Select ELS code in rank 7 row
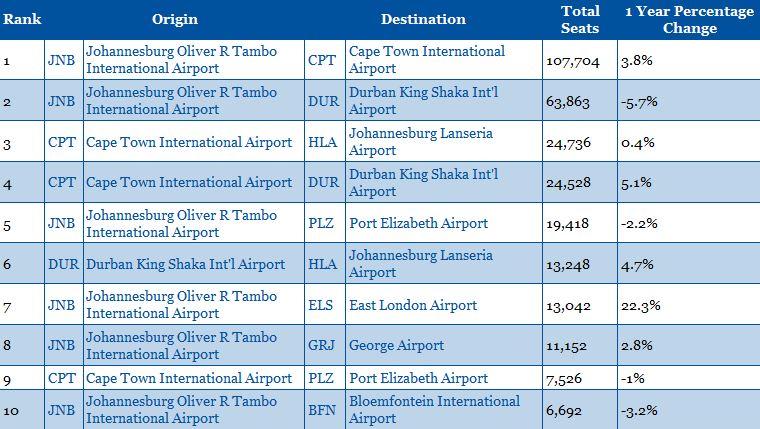This screenshot has height=429, width=760. click(321, 305)
